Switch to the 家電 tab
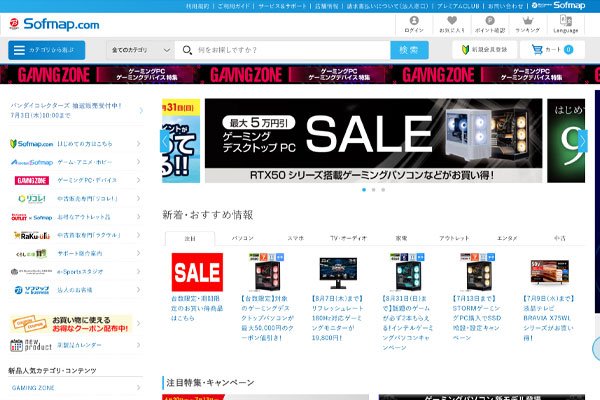Image resolution: width=600 pixels, height=400 pixels. [x=401, y=238]
